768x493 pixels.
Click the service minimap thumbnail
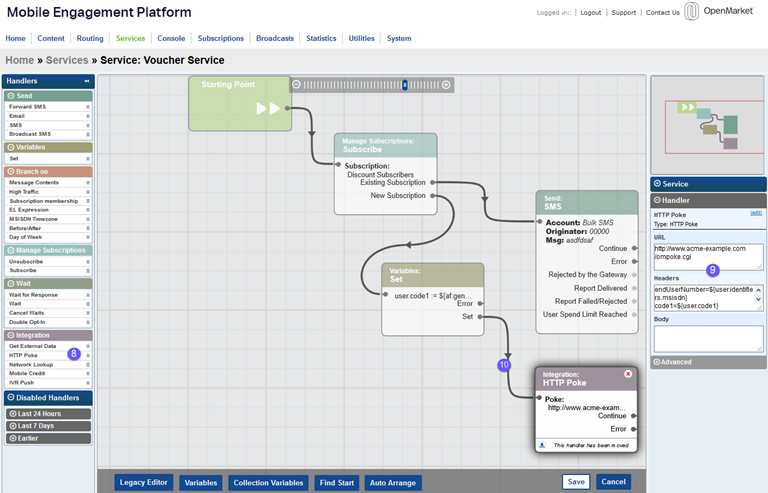tap(707, 124)
